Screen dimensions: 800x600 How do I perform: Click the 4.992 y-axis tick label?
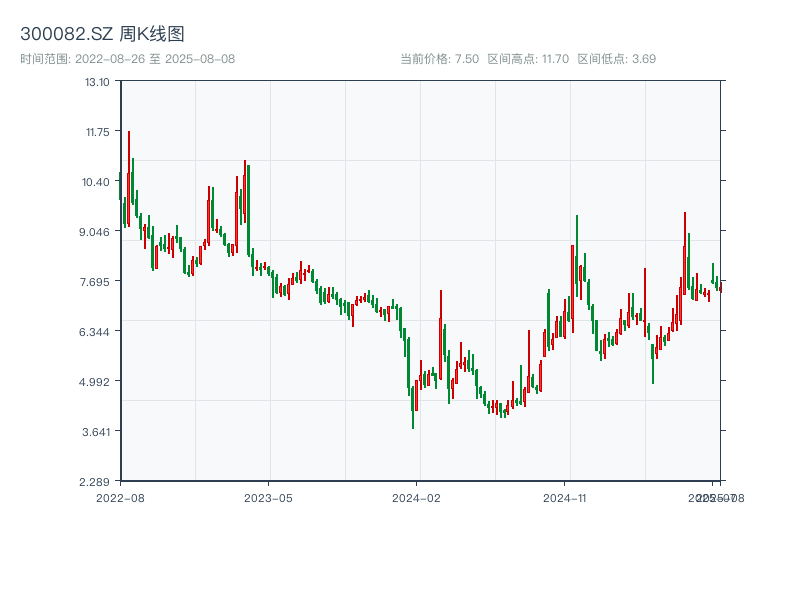pos(96,382)
